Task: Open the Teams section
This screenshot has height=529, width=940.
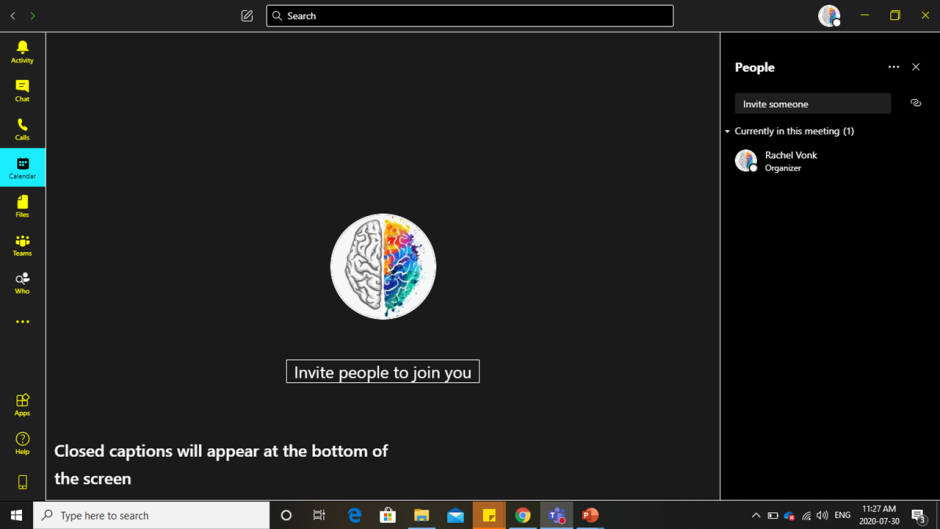Action: 22,245
